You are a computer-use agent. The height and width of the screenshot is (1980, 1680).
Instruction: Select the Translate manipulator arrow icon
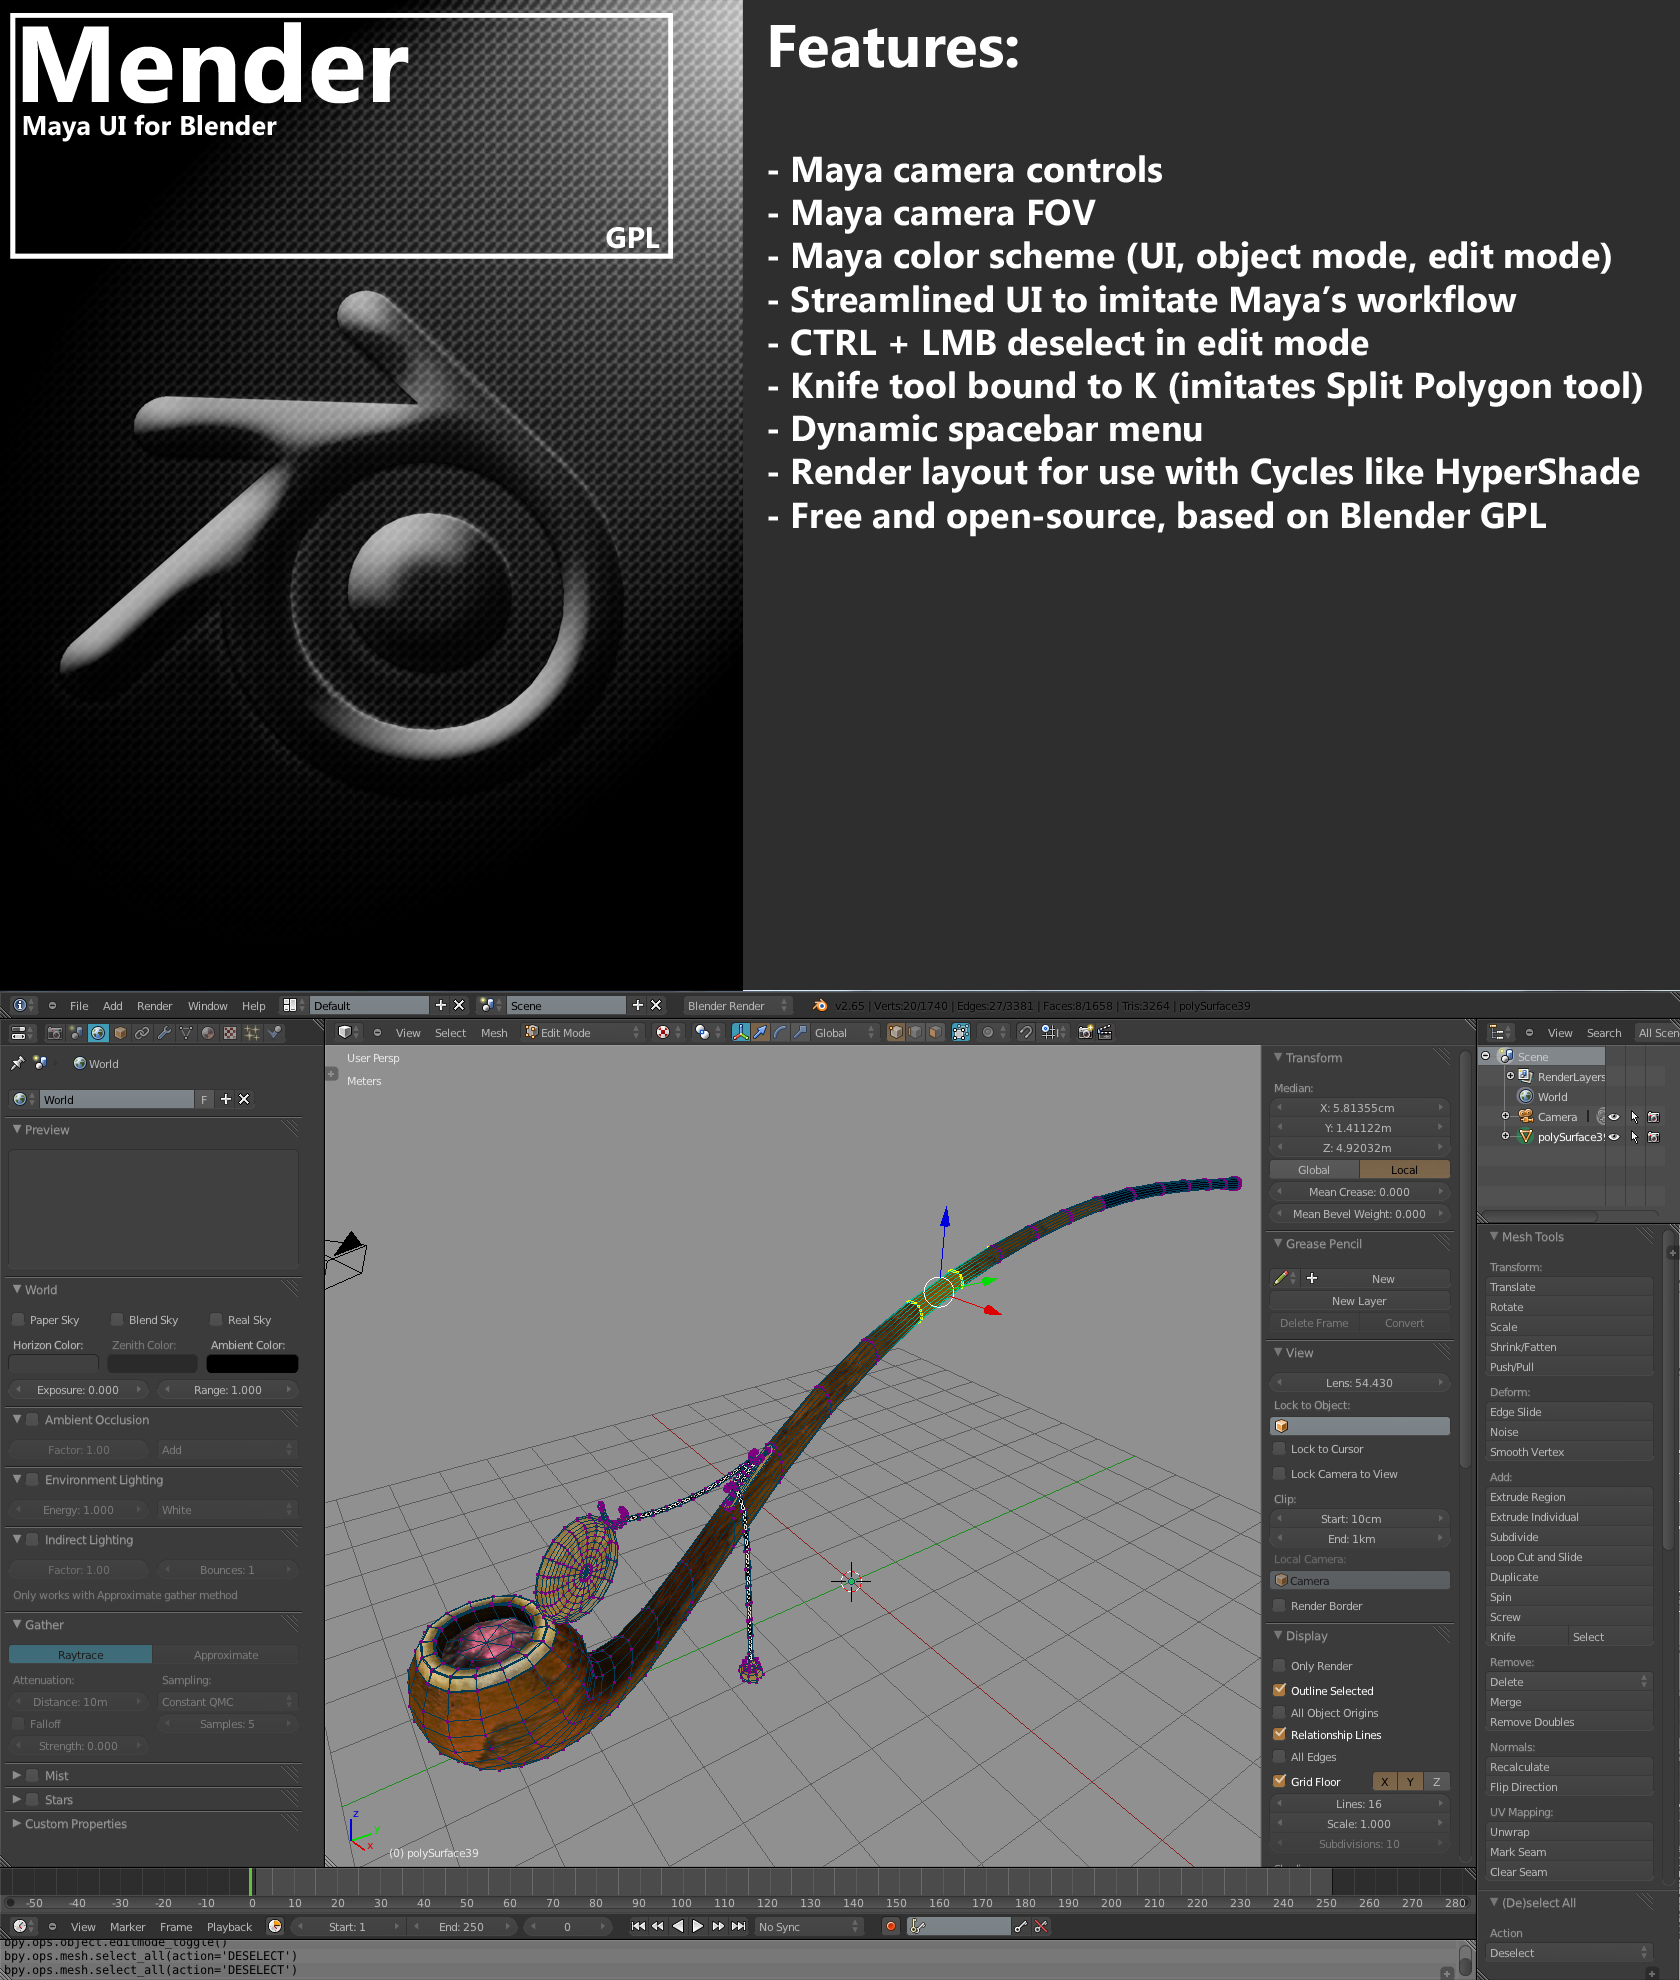[x=759, y=1032]
